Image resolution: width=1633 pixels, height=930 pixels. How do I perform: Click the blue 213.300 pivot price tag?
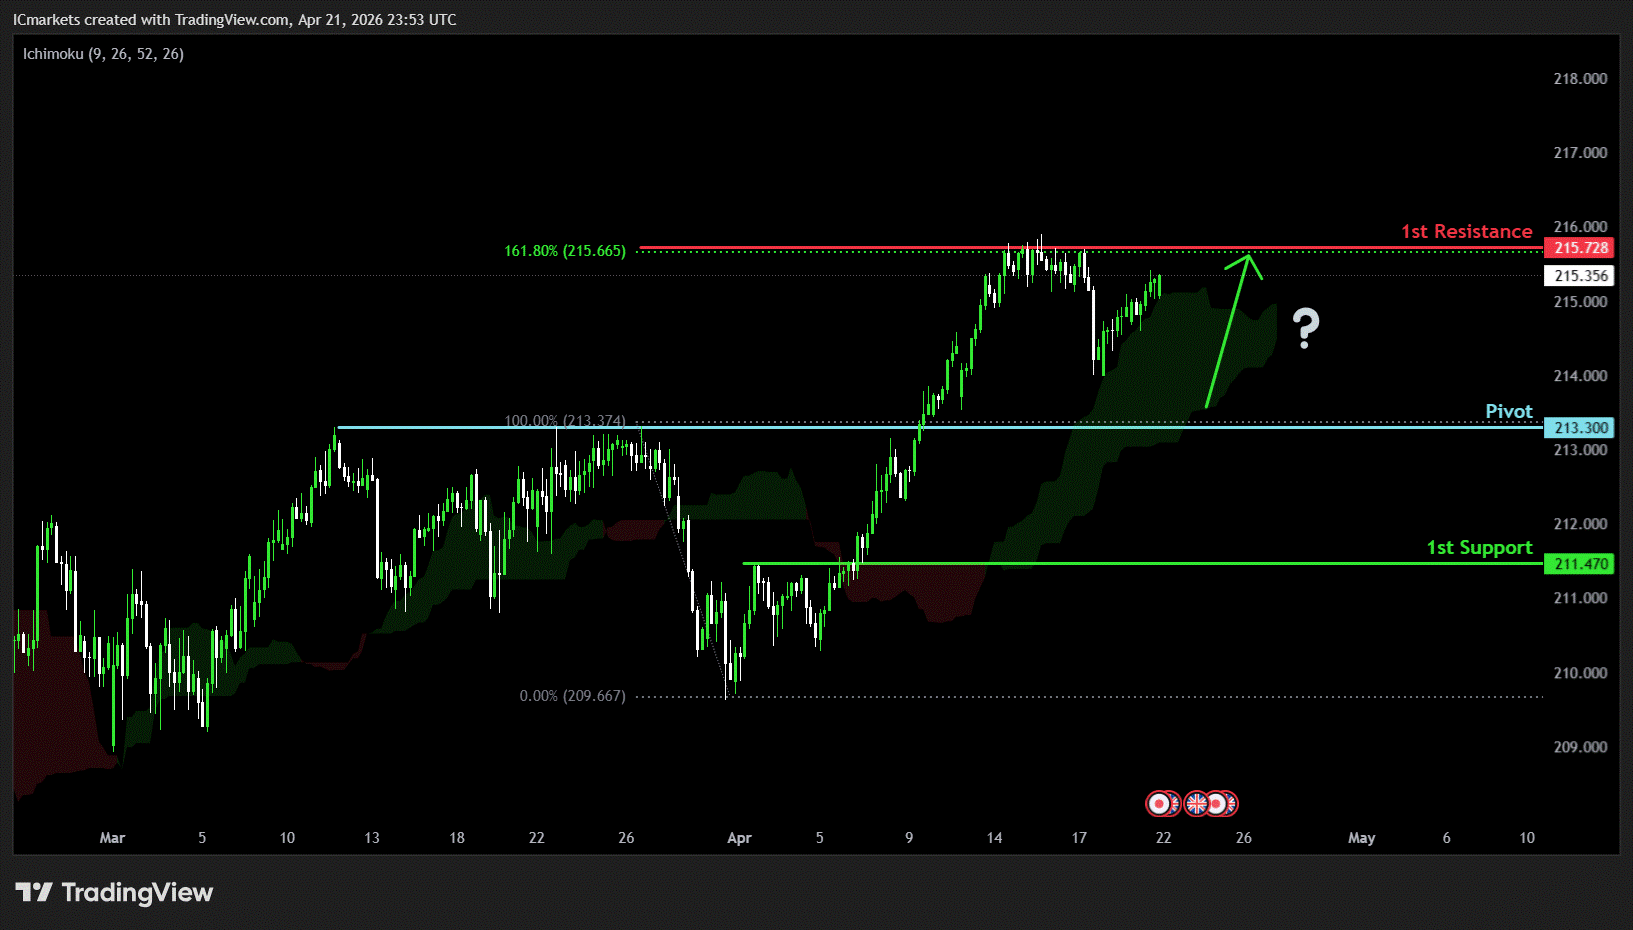pos(1579,428)
